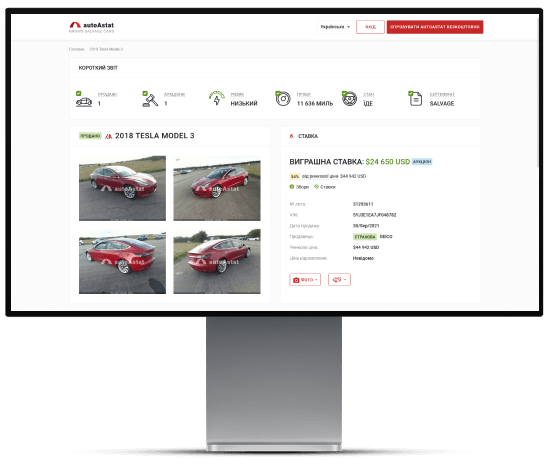Click the mileage odometer icon
Screen dimensions: 550x474
(x=283, y=99)
